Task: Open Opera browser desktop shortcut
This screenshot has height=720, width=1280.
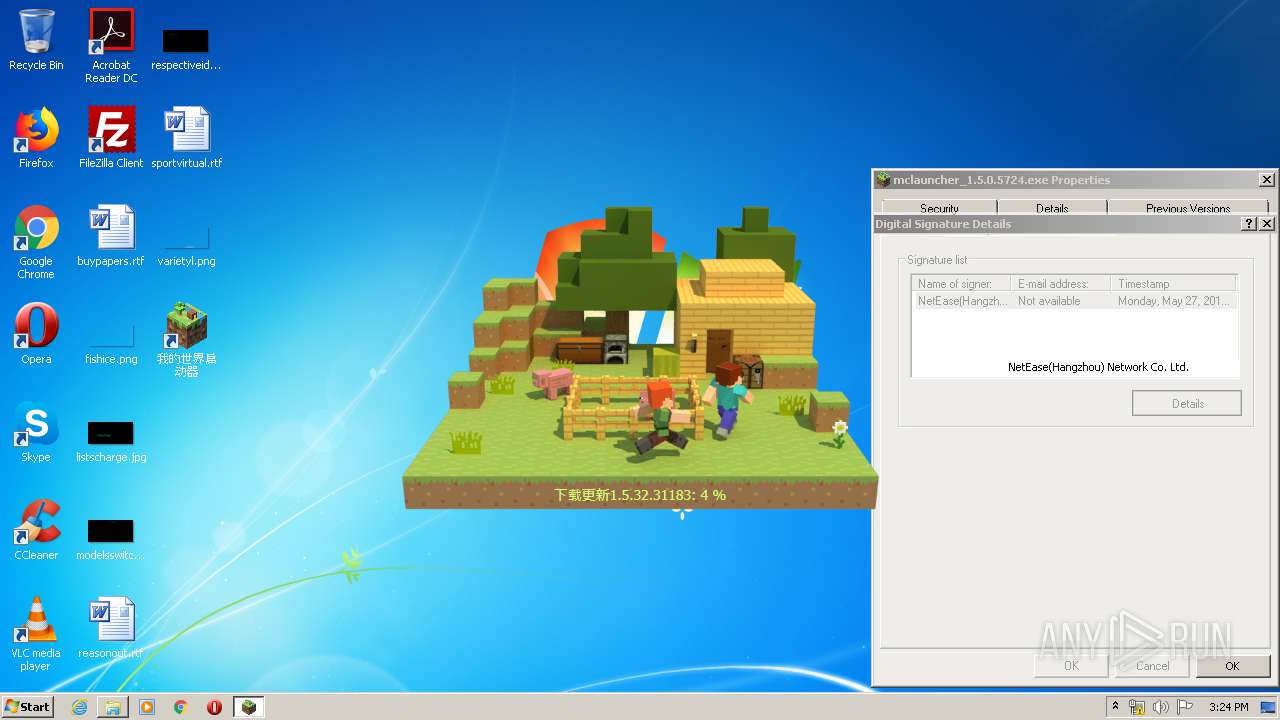Action: pos(36,334)
